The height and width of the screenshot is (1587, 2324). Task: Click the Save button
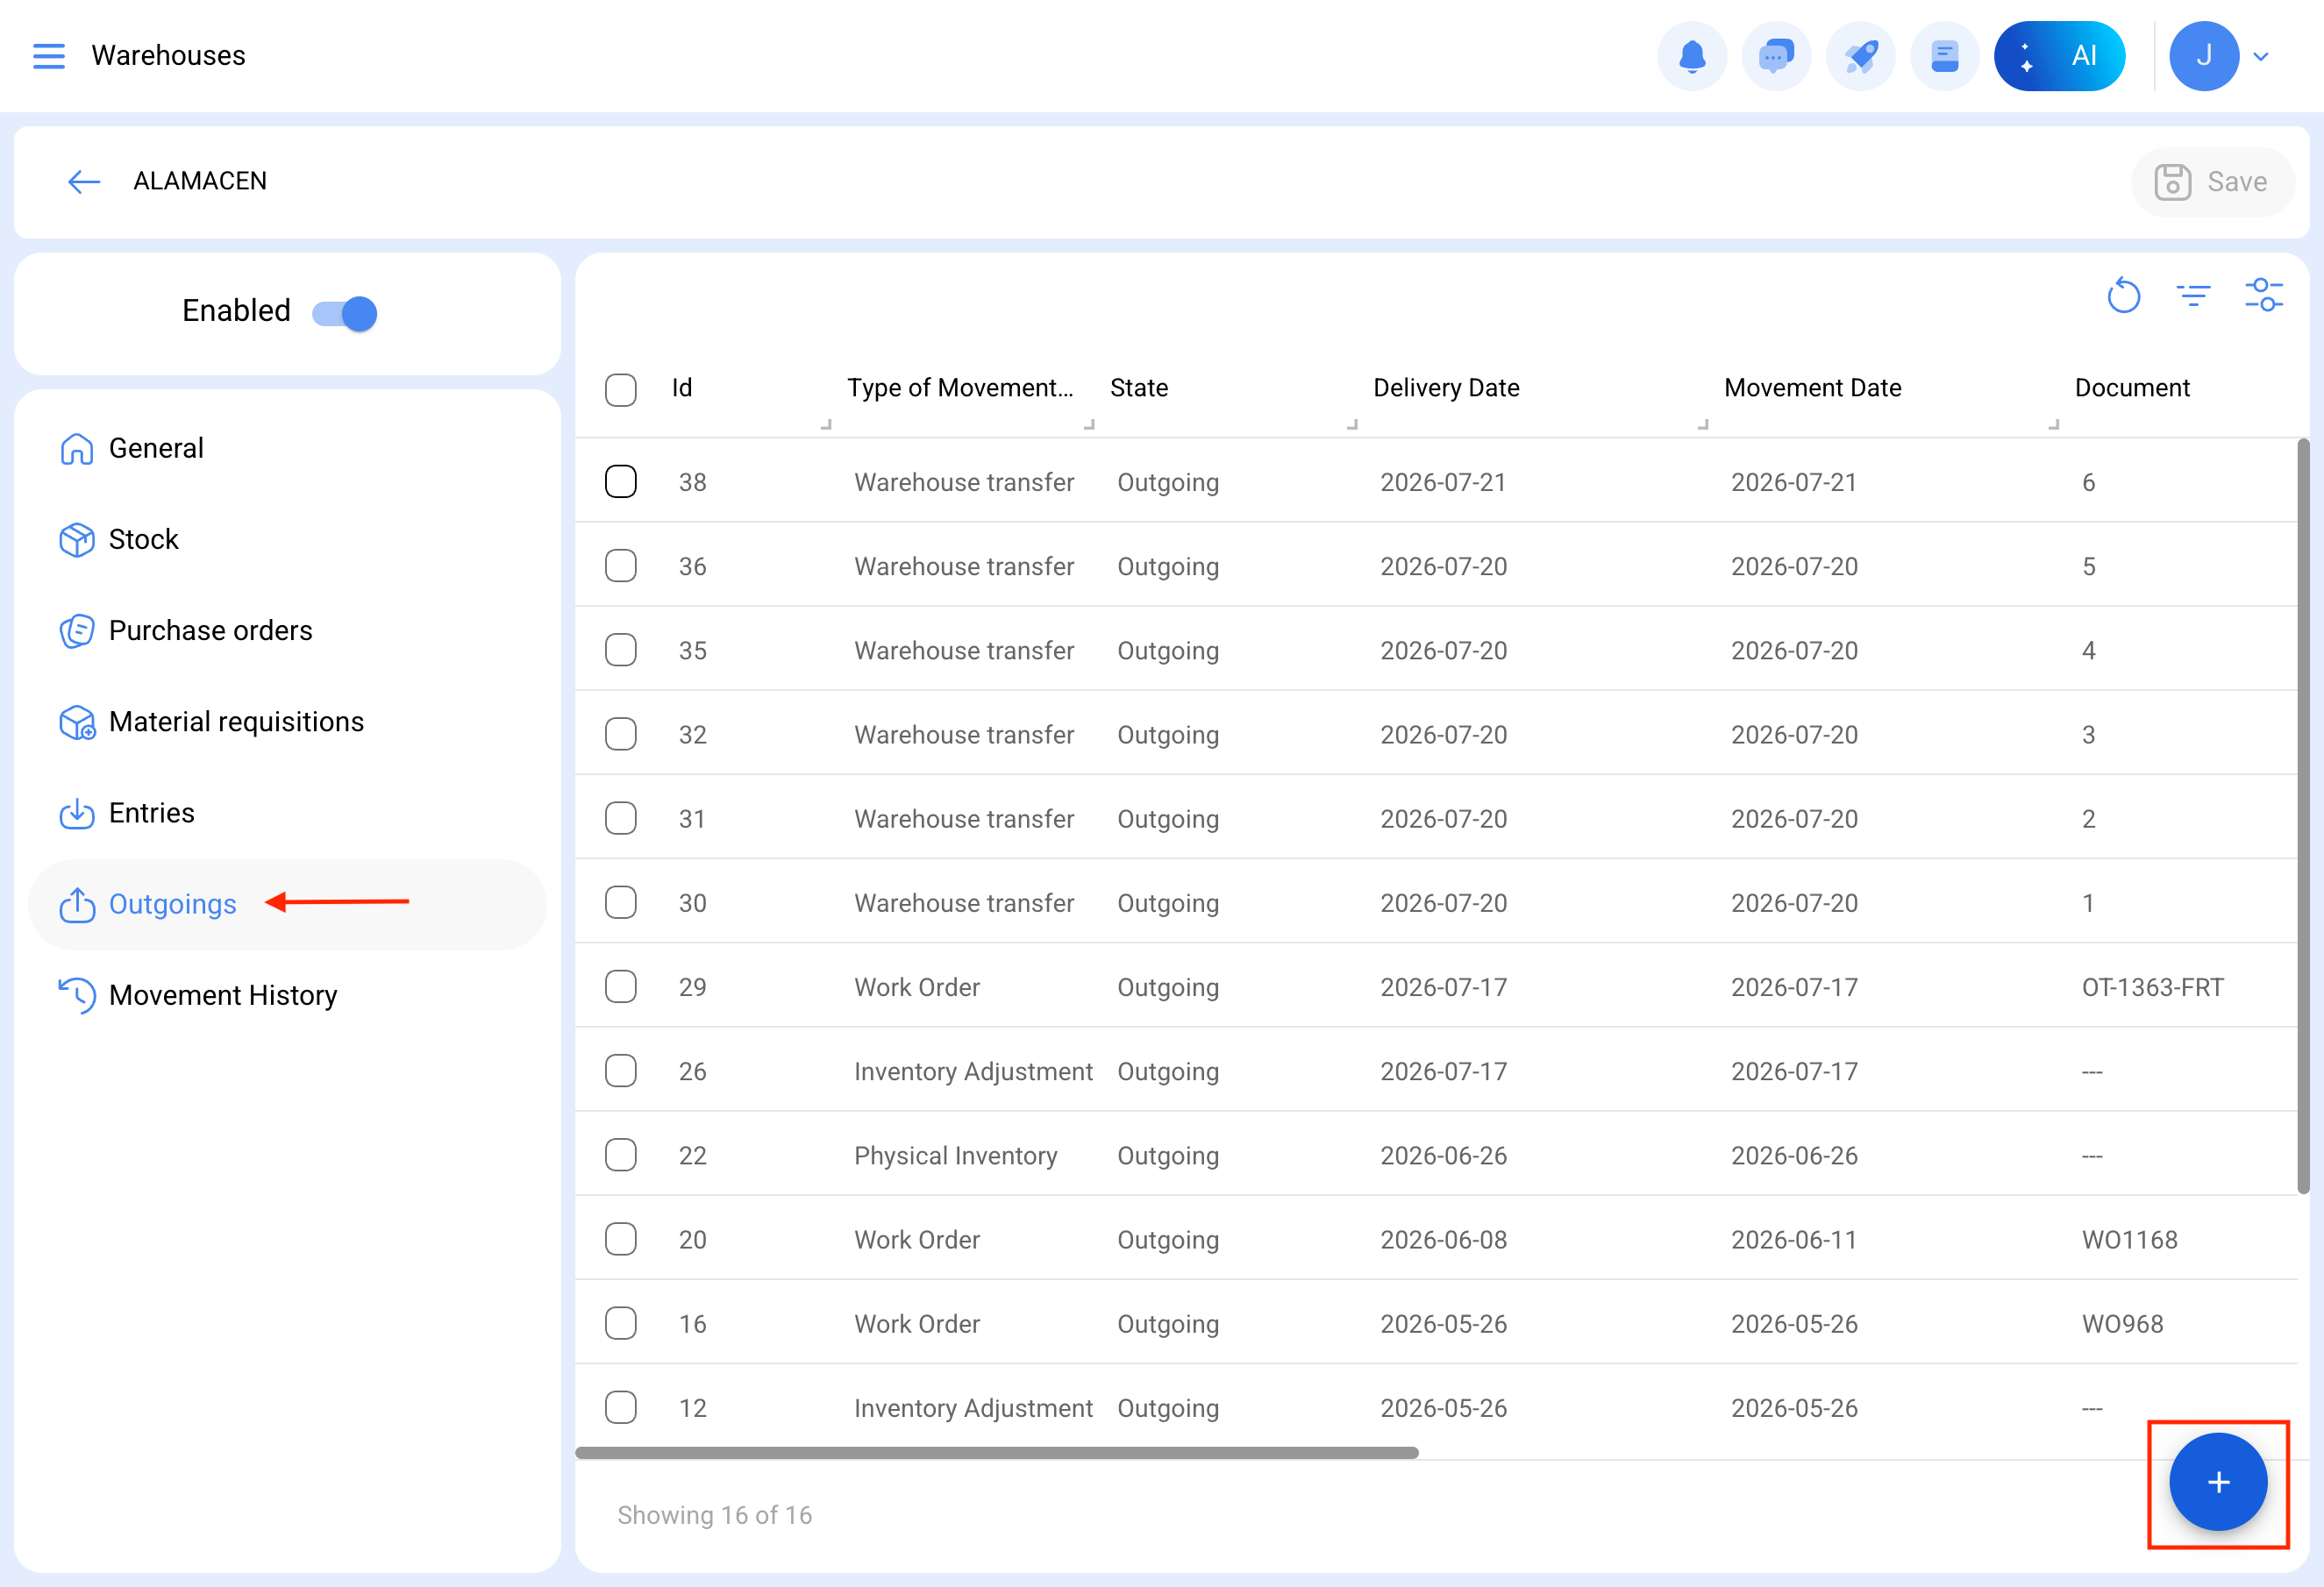pos(2212,182)
